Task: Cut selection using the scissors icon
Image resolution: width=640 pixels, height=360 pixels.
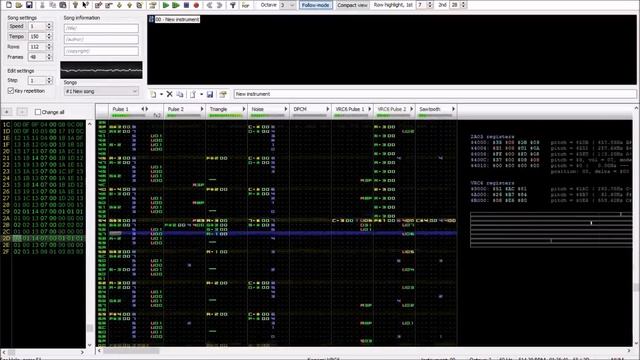Action: [42, 5]
